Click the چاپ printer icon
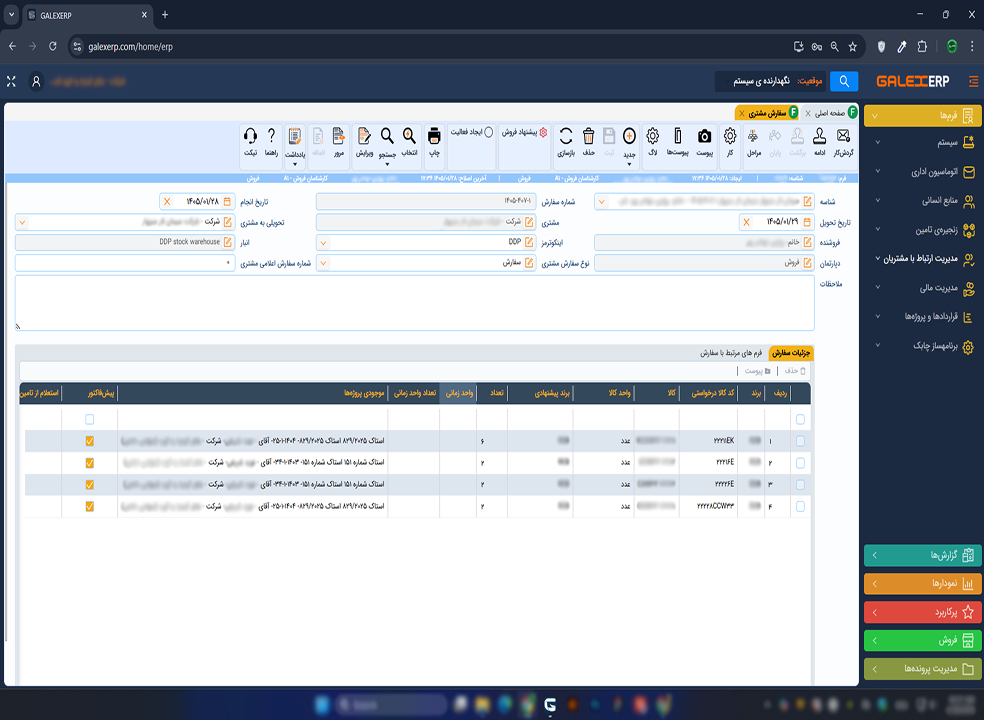 click(x=434, y=136)
